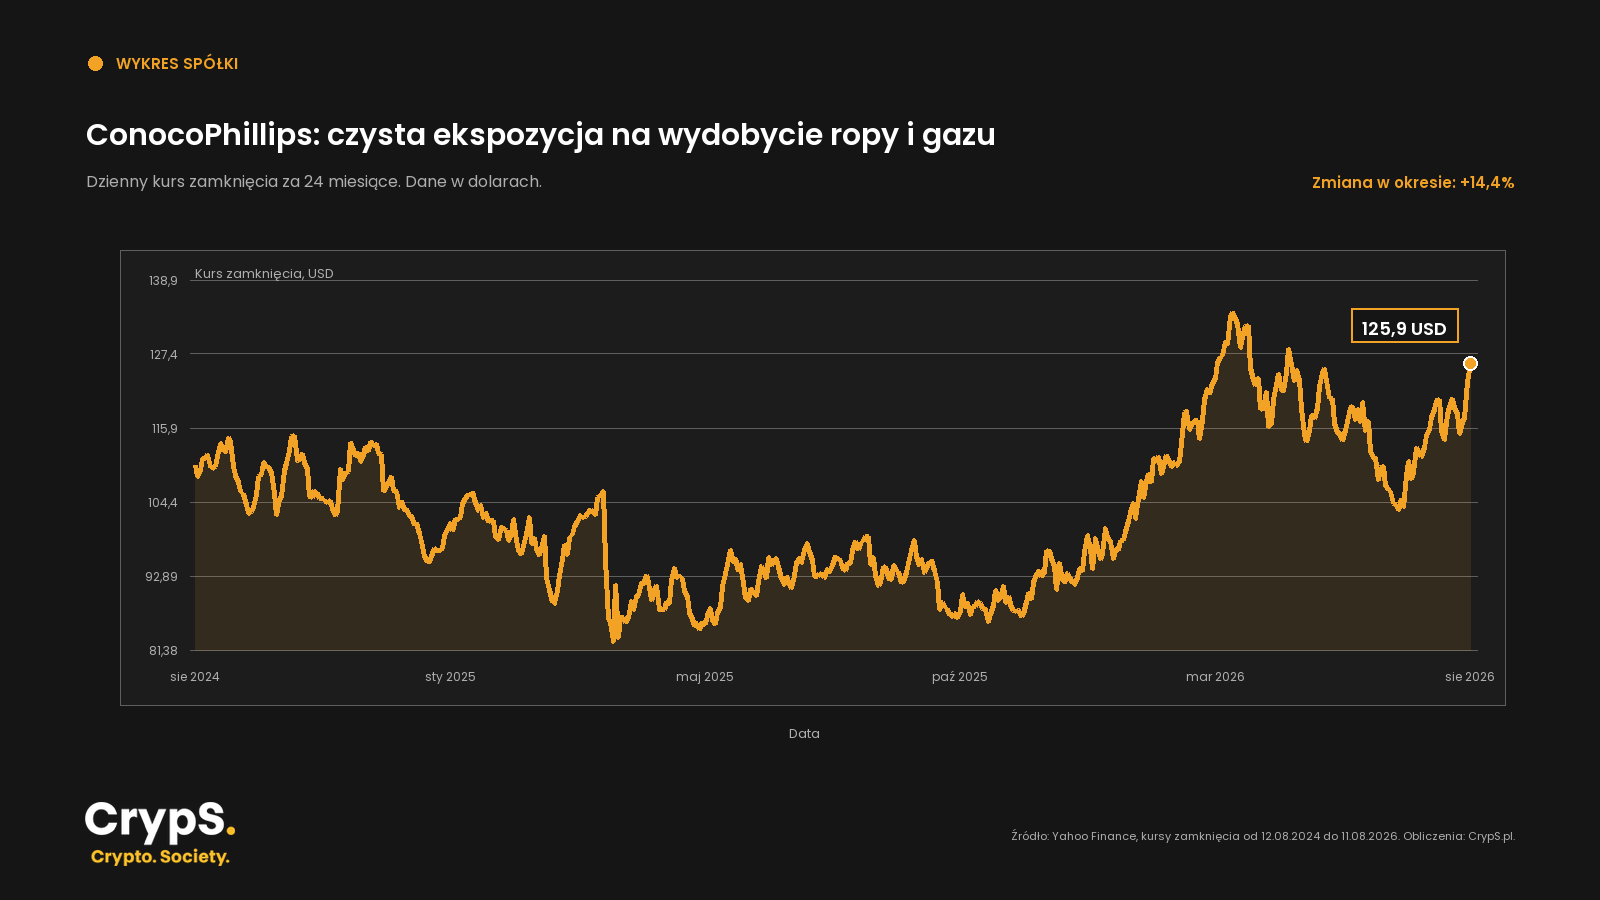Click the final data point marker dot
Viewport: 1600px width, 900px height.
1470,363
